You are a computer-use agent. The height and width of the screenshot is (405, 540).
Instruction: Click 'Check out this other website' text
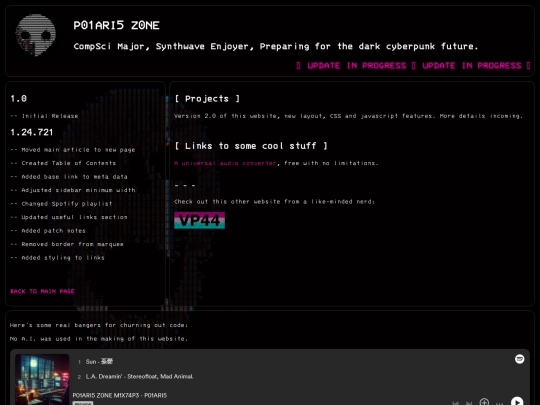tap(274, 202)
